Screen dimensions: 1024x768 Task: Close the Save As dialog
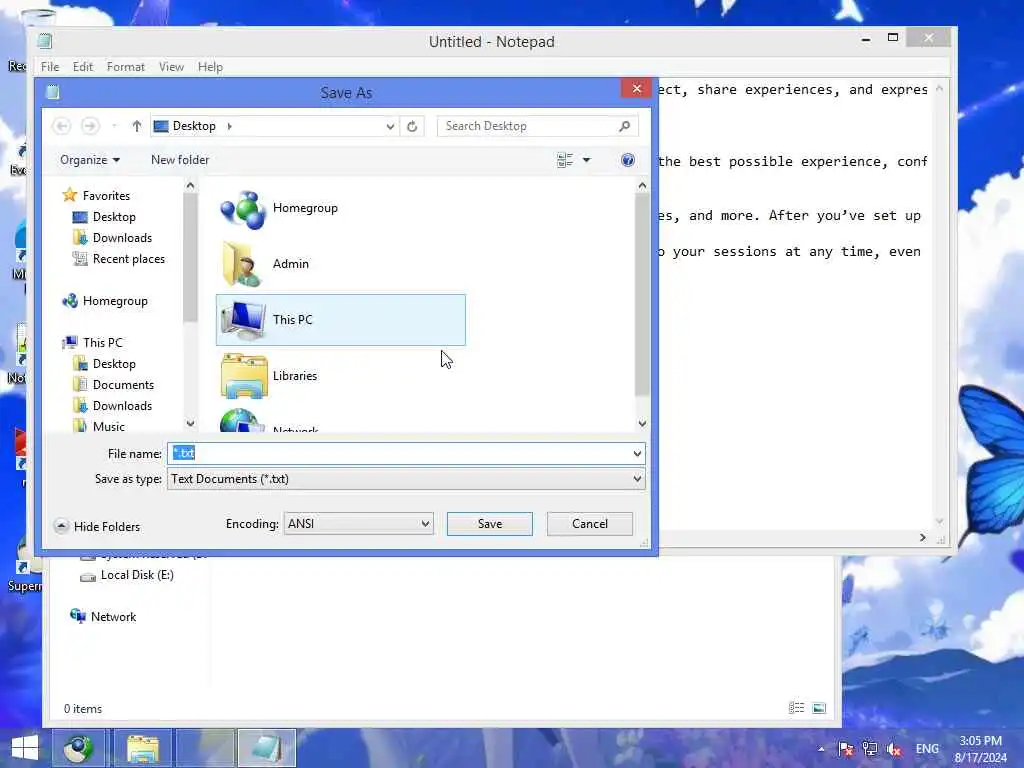[x=637, y=88]
